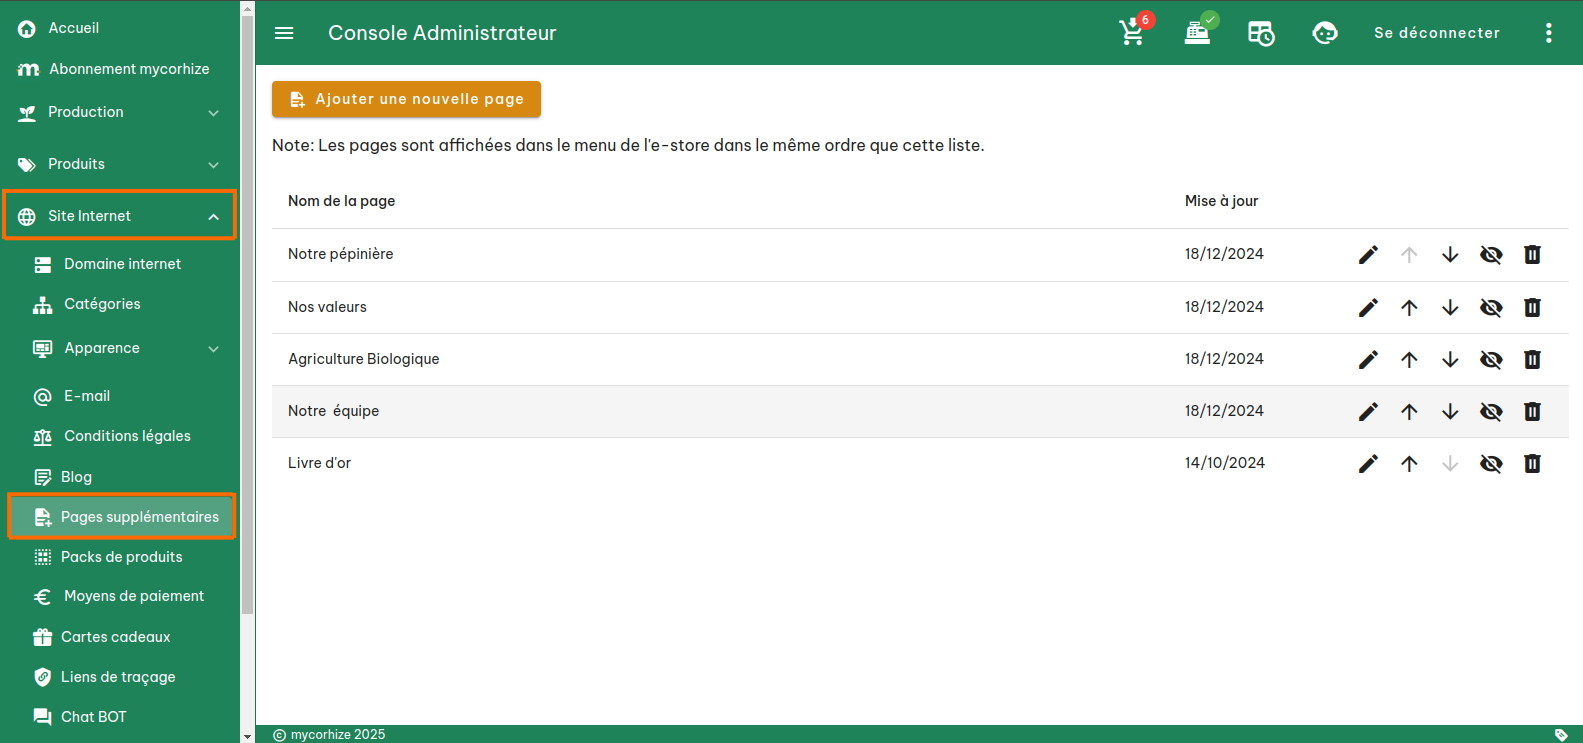
Task: Toggle visibility of Livre d'or page
Action: coord(1491,464)
